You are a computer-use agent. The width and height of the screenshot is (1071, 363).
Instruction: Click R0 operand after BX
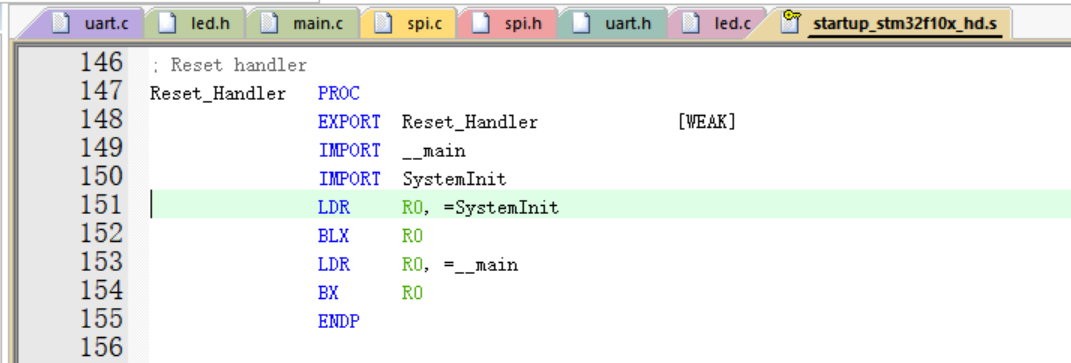tap(413, 293)
